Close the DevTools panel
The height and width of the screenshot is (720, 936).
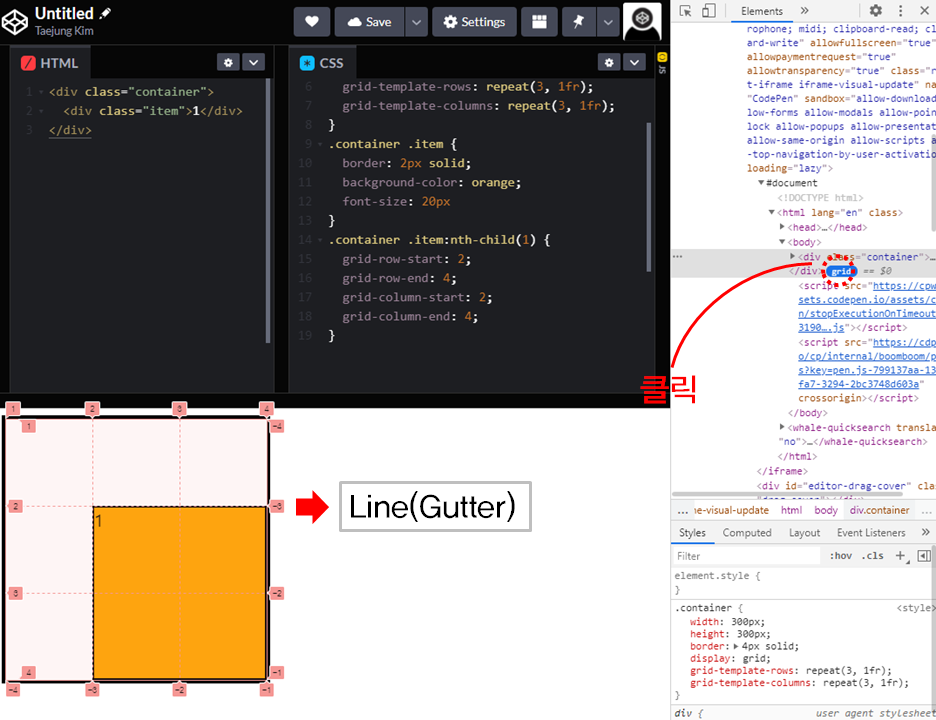(924, 11)
